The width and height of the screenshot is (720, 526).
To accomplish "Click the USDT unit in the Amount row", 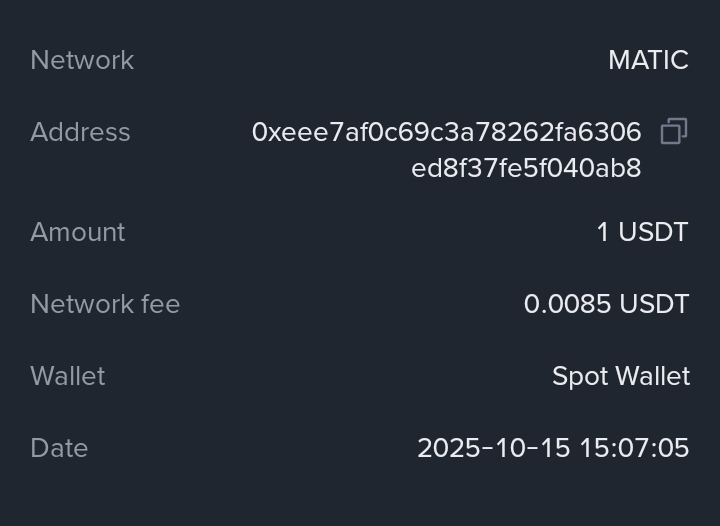I will click(x=653, y=232).
